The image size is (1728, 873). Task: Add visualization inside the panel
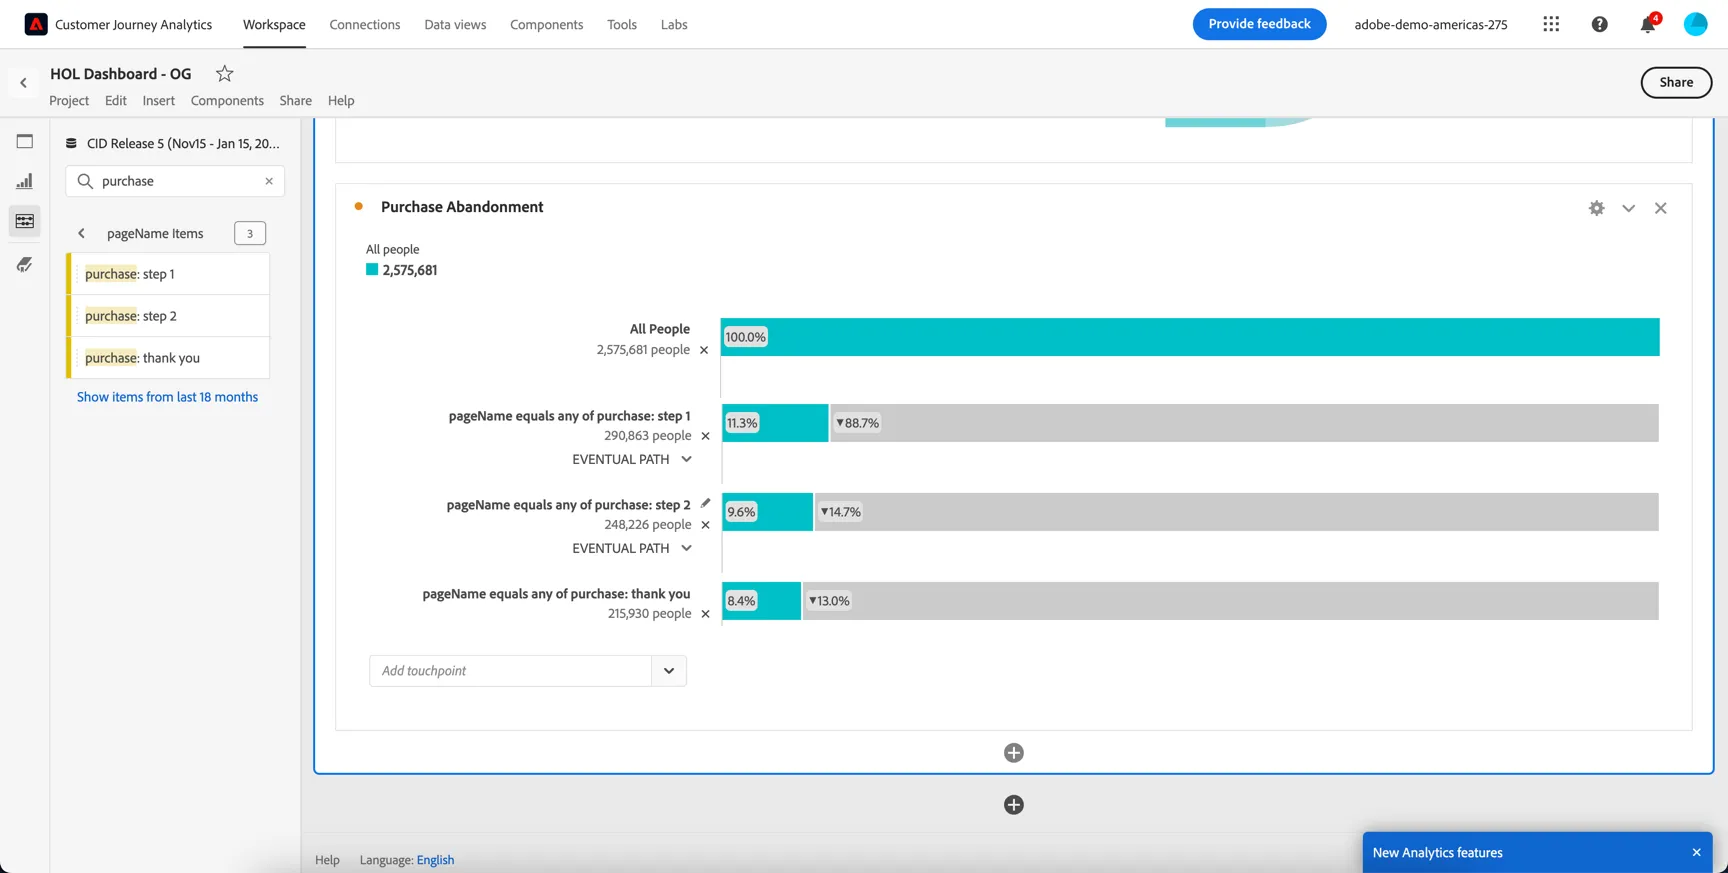1014,753
